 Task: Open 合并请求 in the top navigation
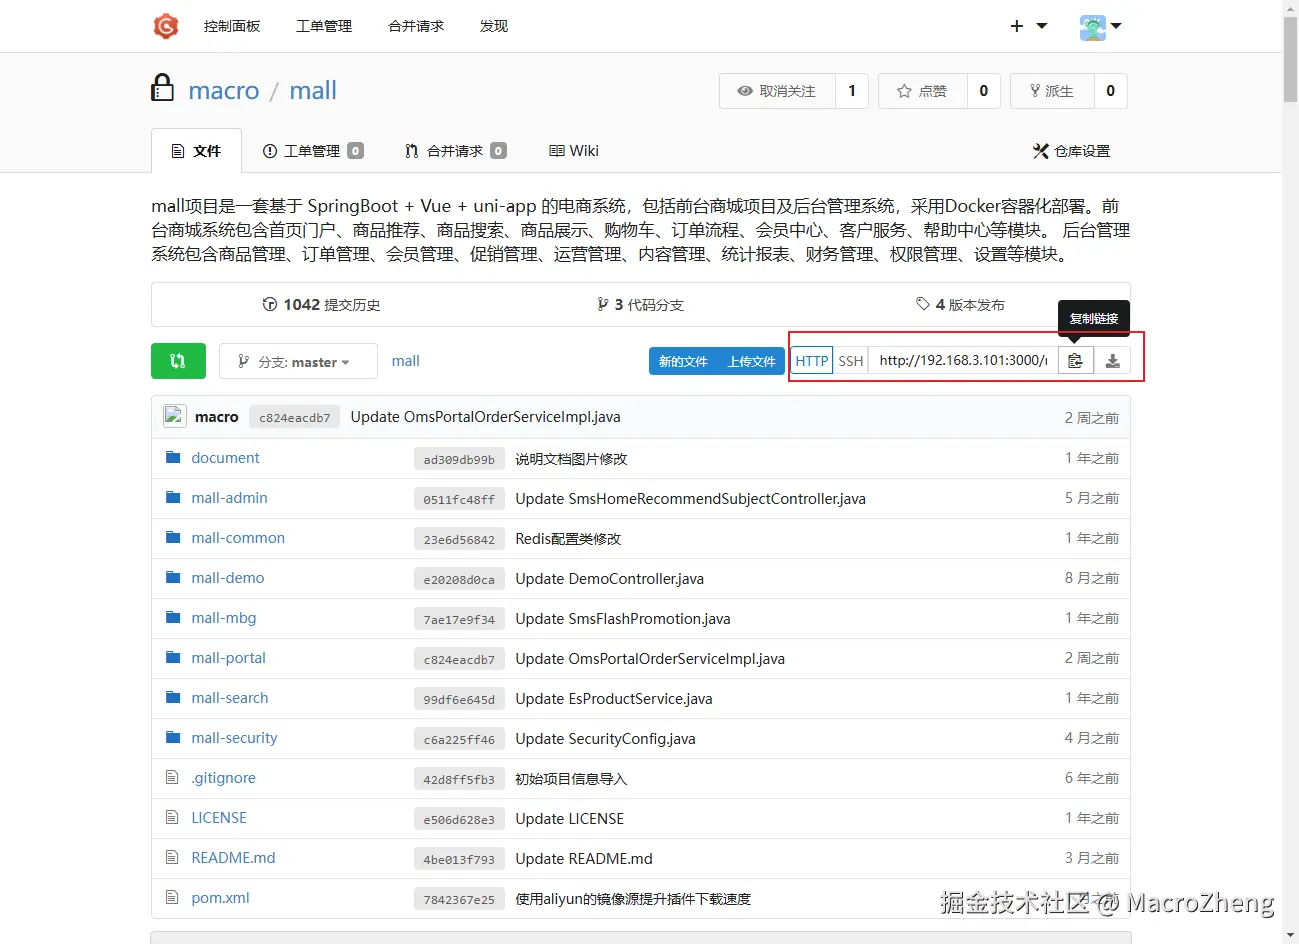pos(416,26)
